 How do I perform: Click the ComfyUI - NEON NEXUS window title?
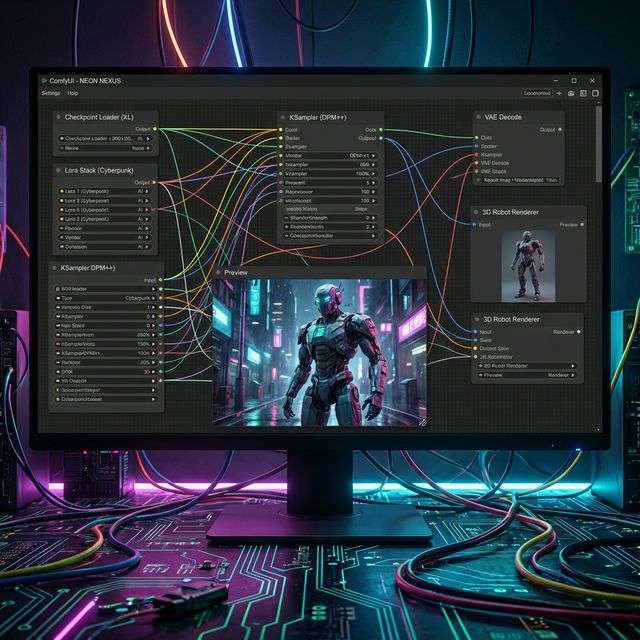coord(85,81)
